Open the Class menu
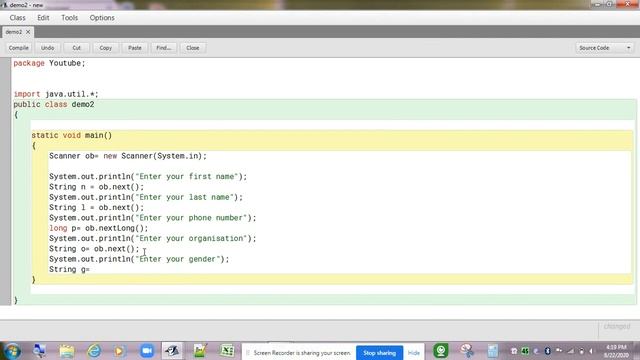 18,18
